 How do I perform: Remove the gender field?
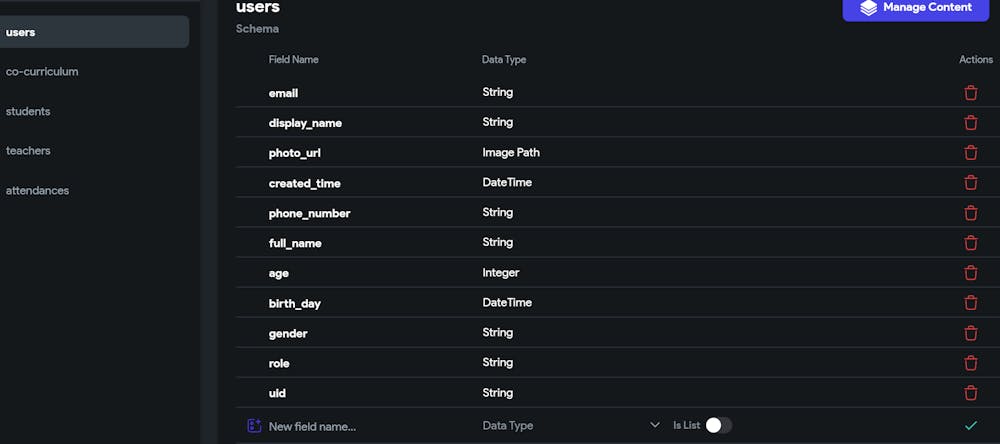971,332
